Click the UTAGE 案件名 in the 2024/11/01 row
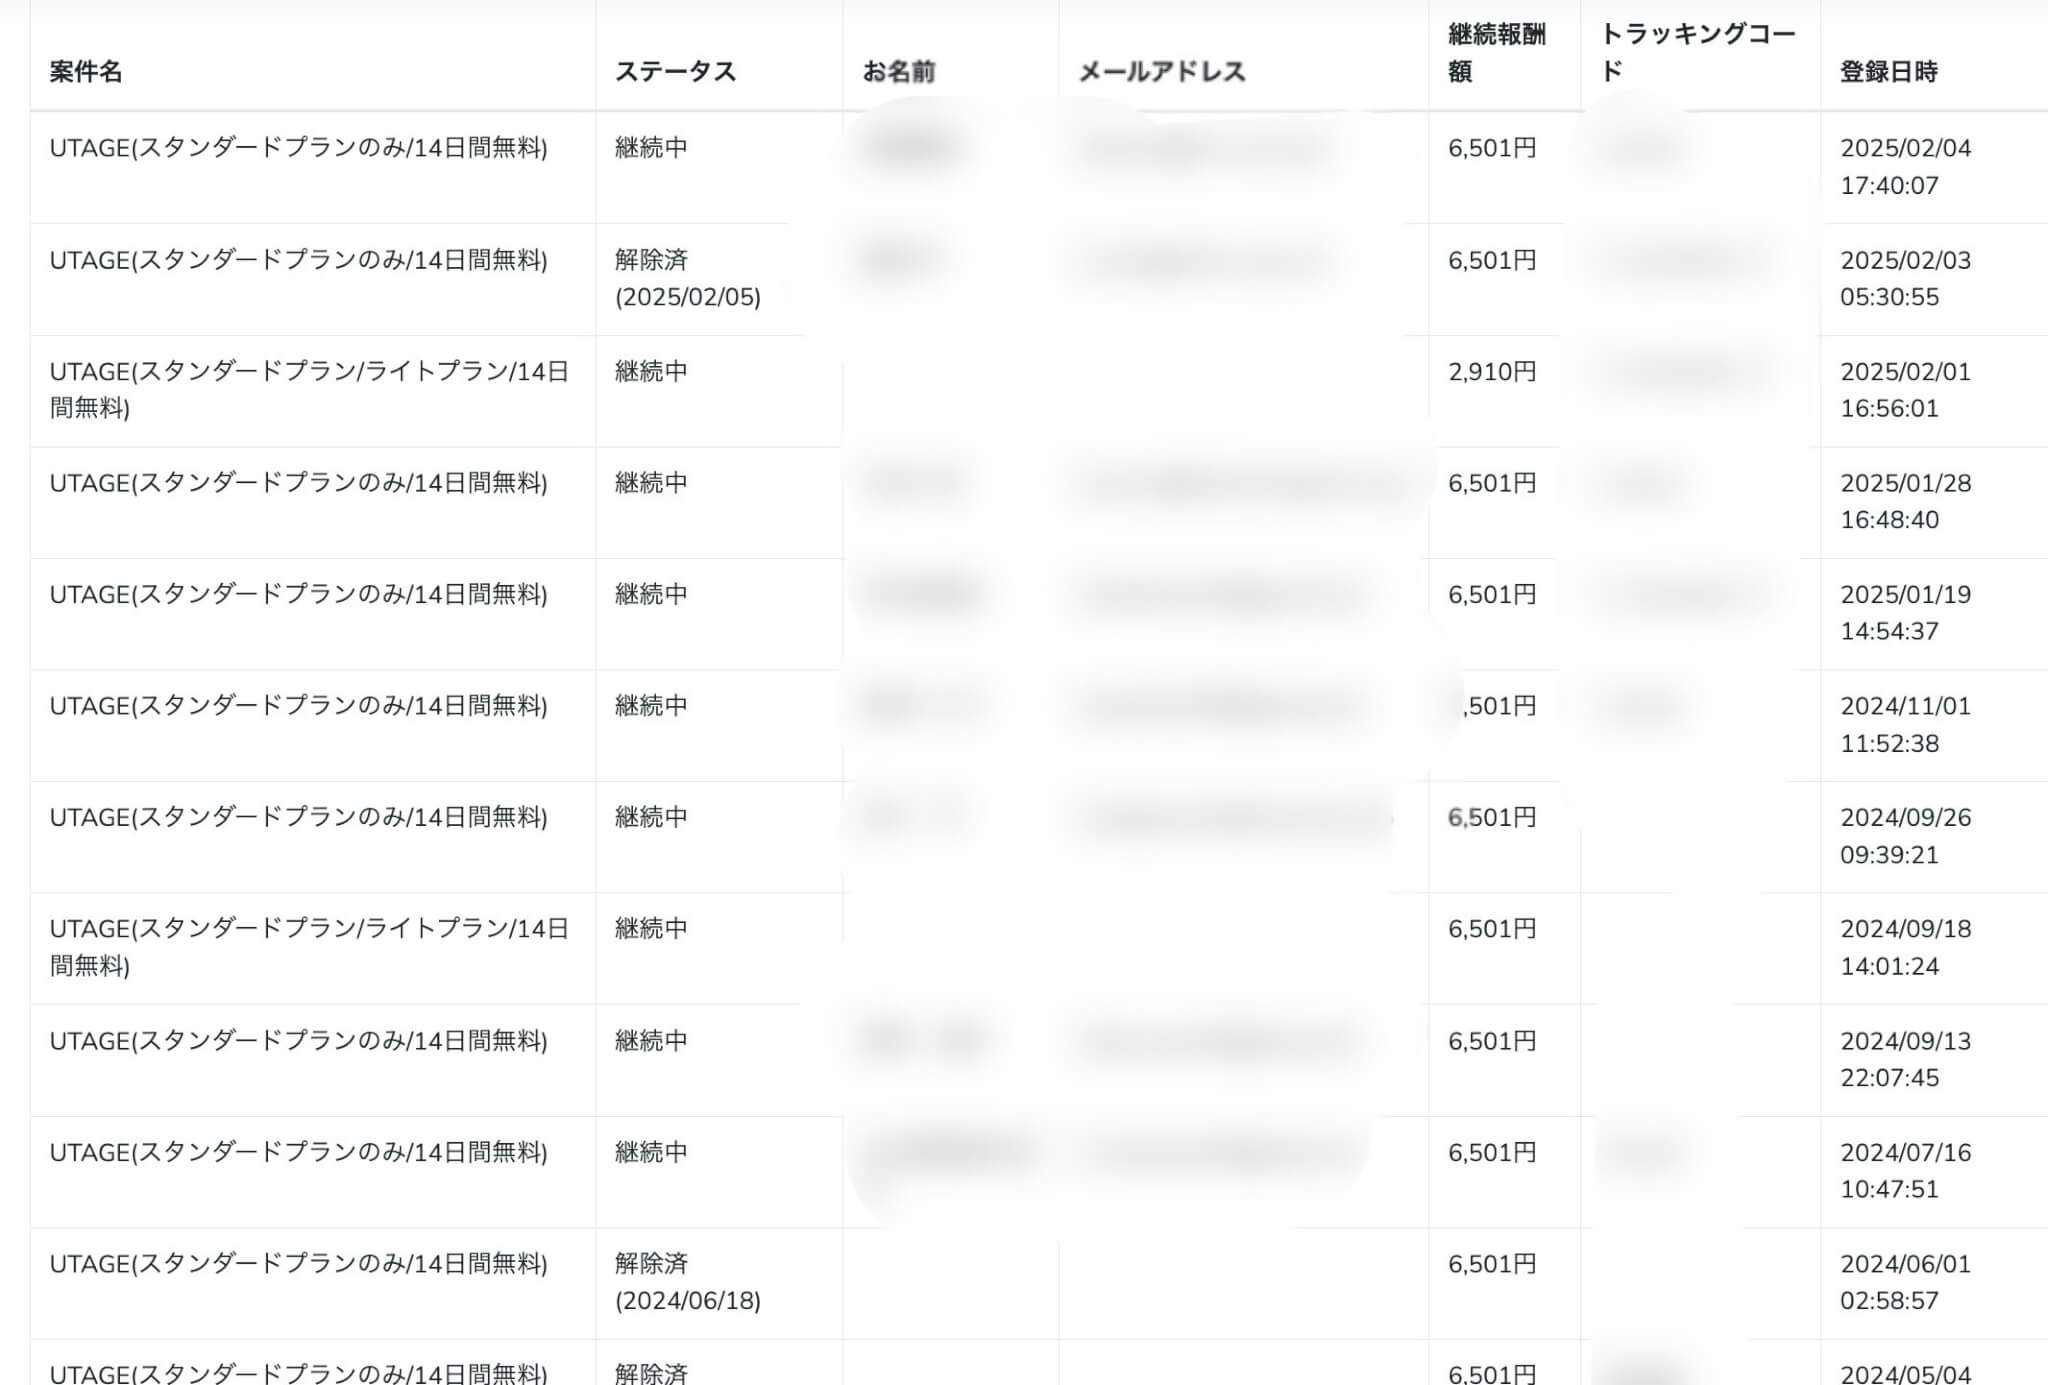This screenshot has height=1385, width=2048. pos(299,705)
